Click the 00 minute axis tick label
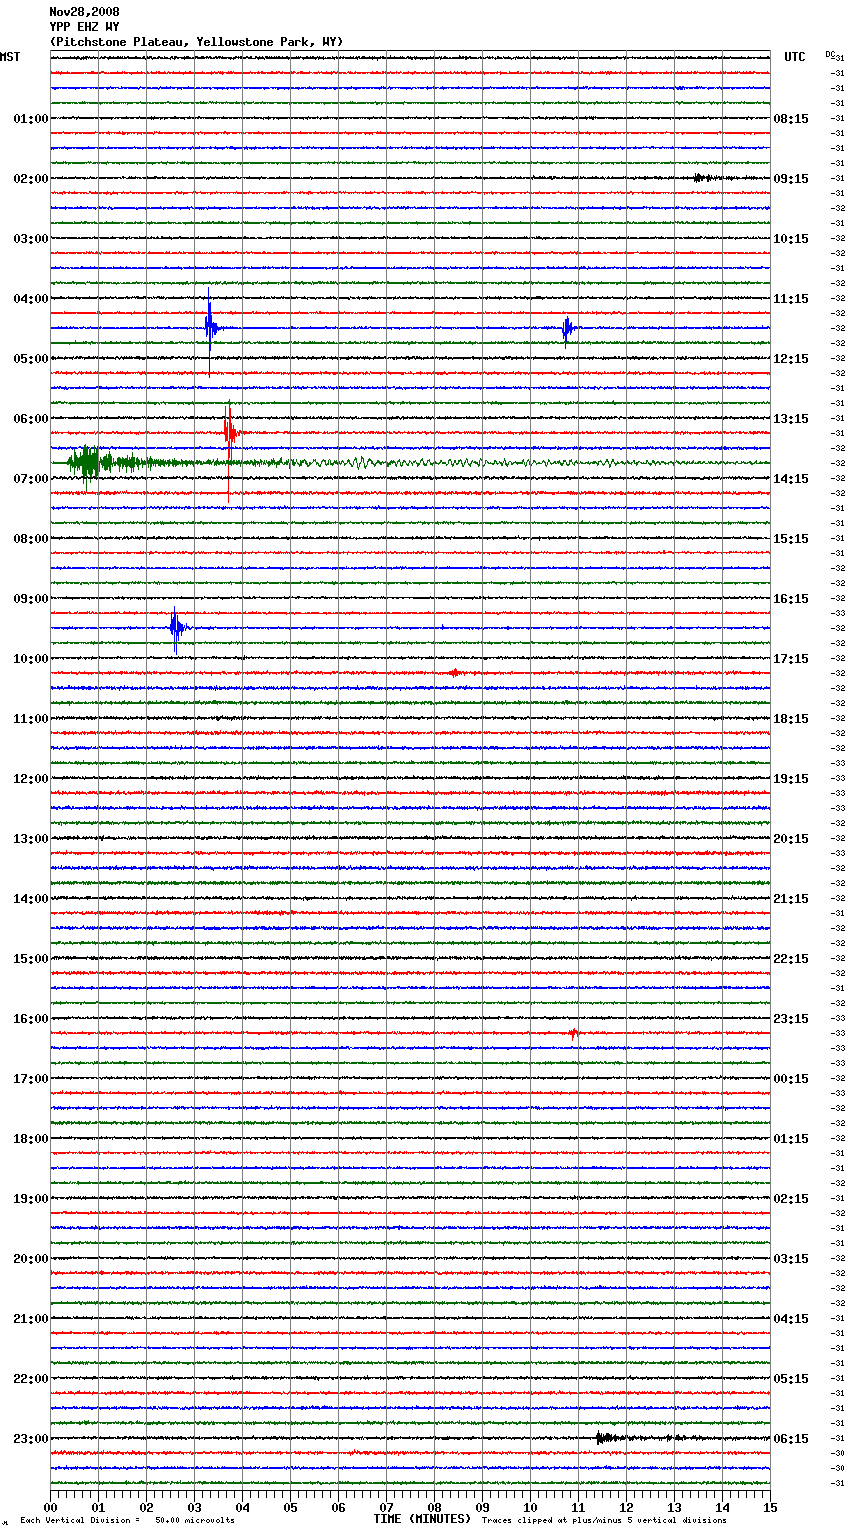This screenshot has width=850, height=1534. [x=51, y=1507]
